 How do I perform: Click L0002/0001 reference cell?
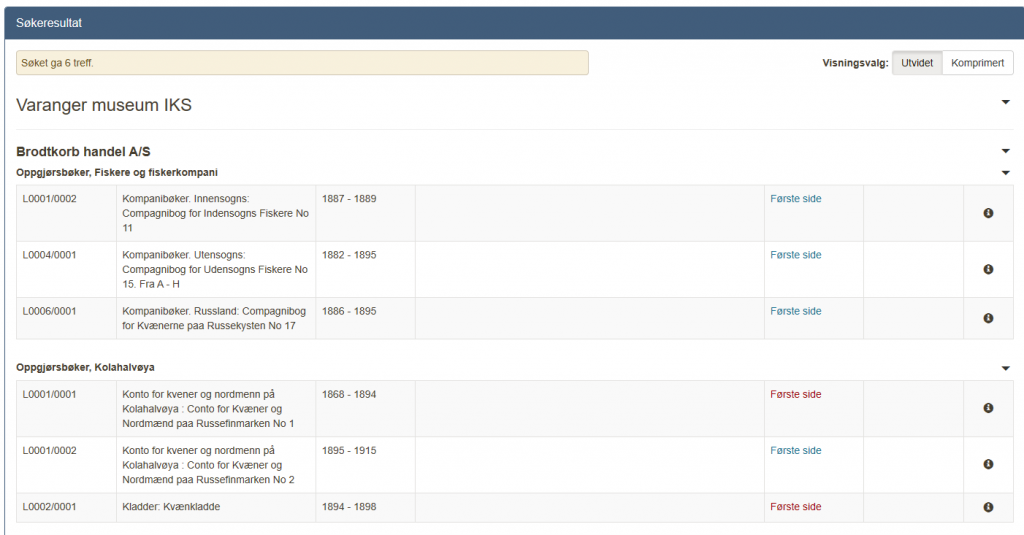(67, 508)
